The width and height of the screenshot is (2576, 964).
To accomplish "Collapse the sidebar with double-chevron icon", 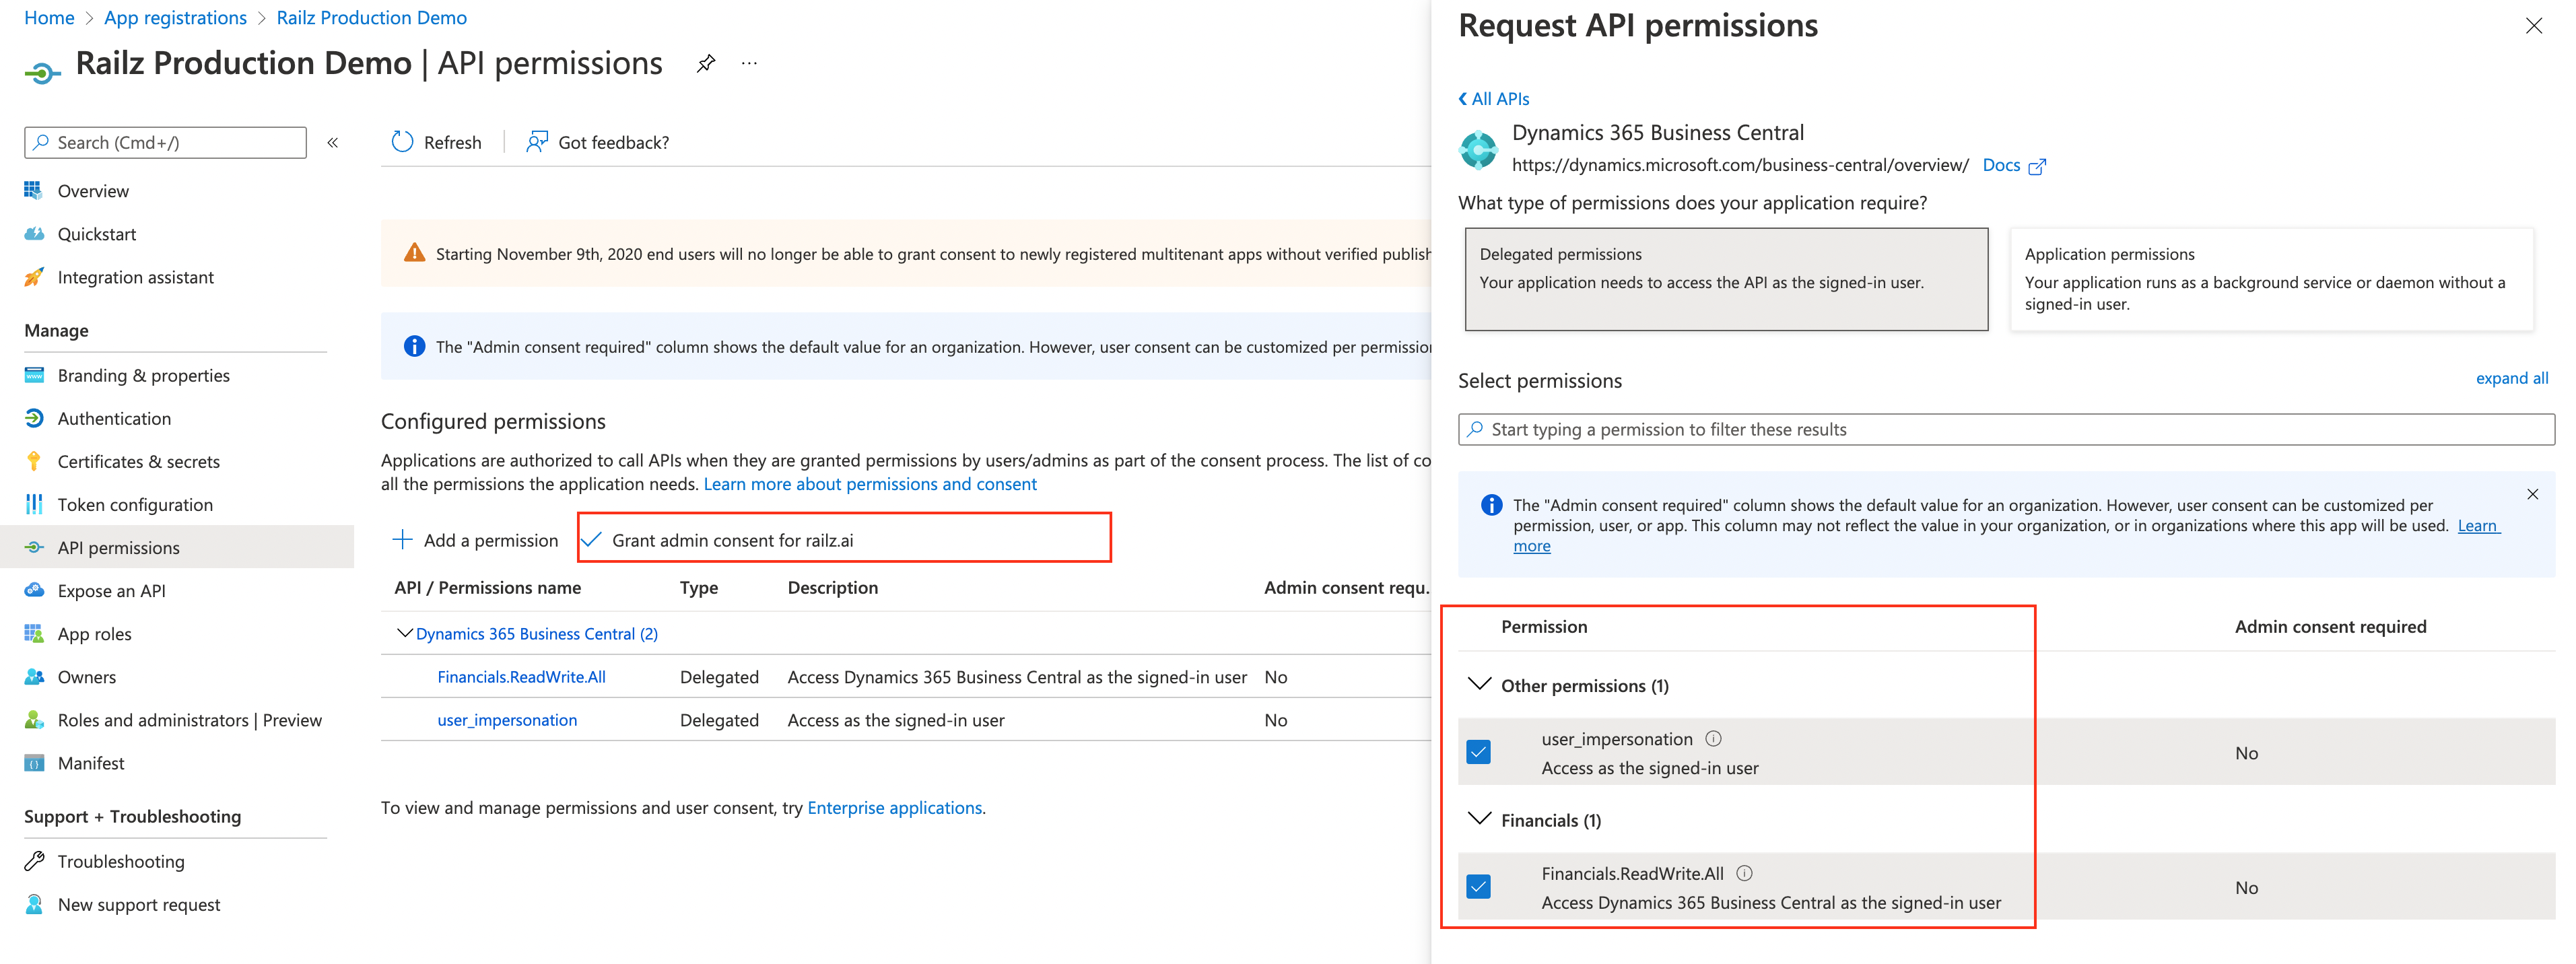I will [333, 143].
